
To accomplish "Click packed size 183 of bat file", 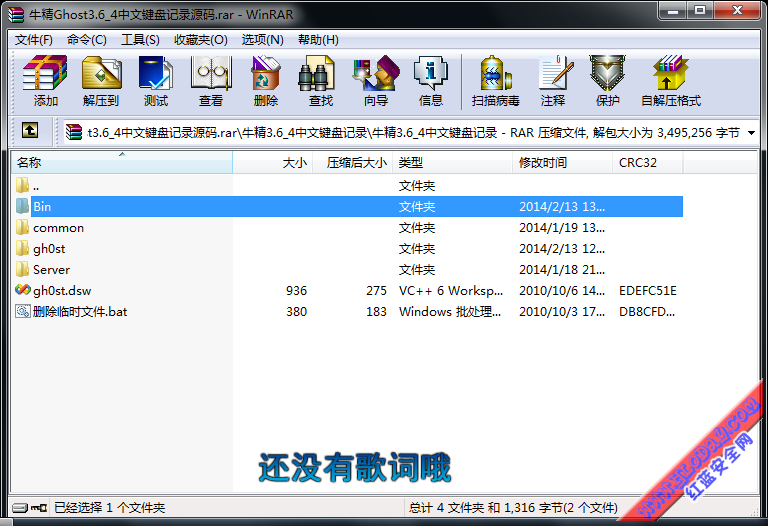I will pos(376,312).
